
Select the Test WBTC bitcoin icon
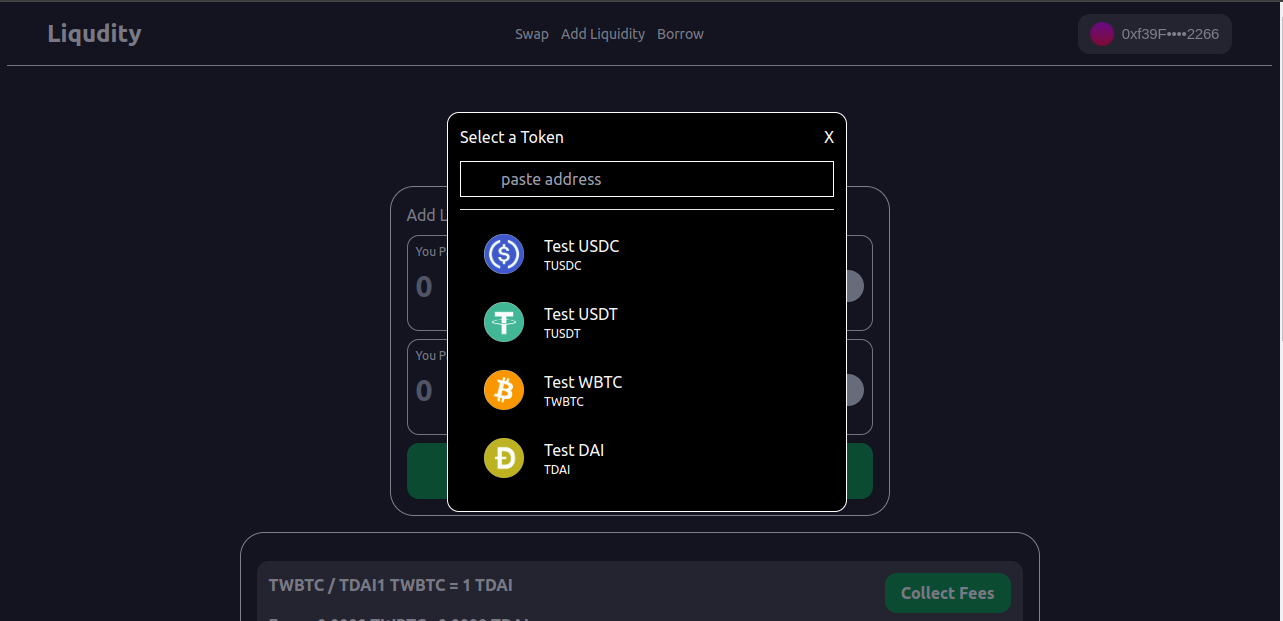point(504,390)
